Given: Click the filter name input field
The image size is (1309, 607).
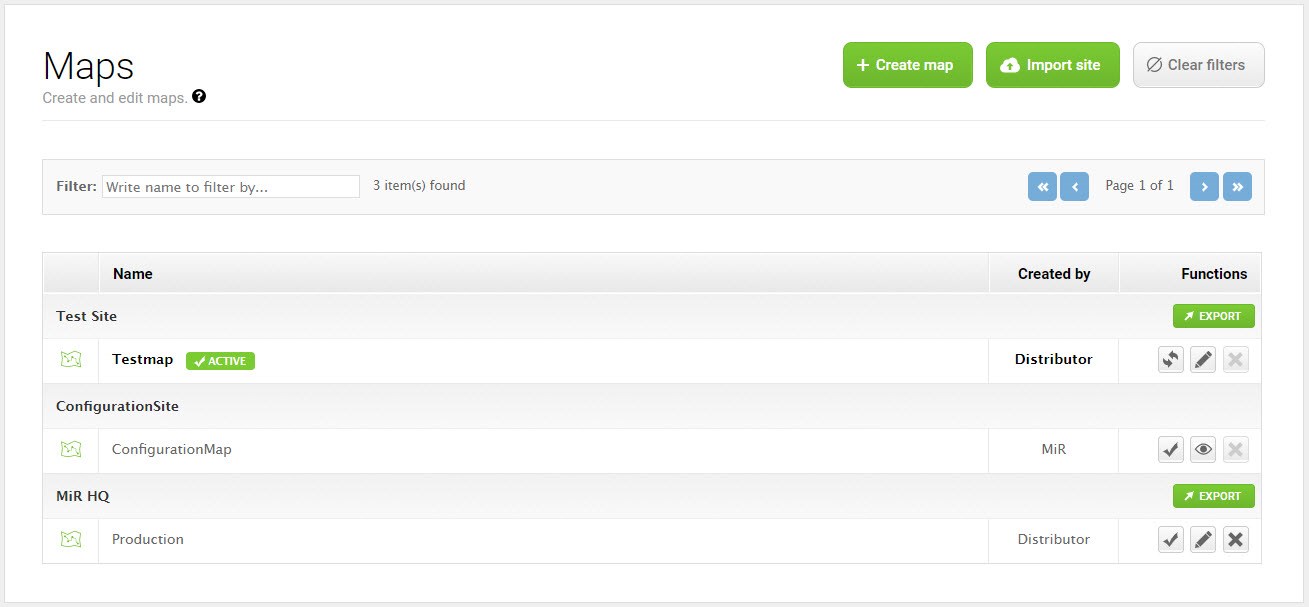Looking at the screenshot, I should [x=230, y=186].
